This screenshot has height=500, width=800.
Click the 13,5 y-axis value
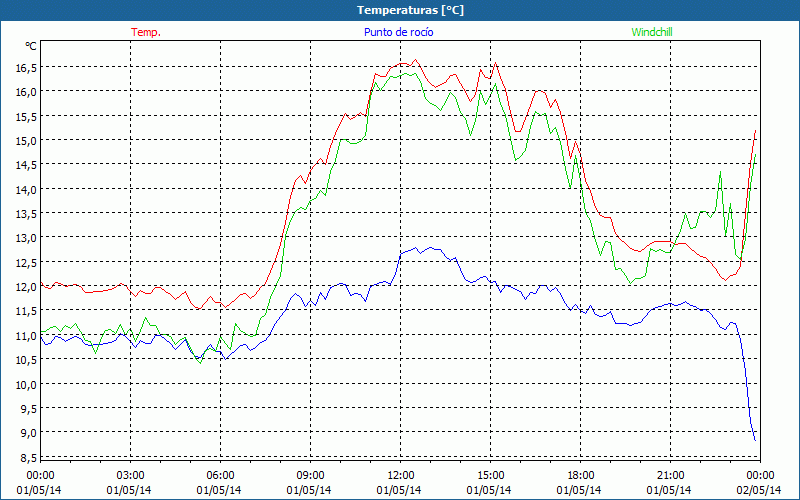26,213
